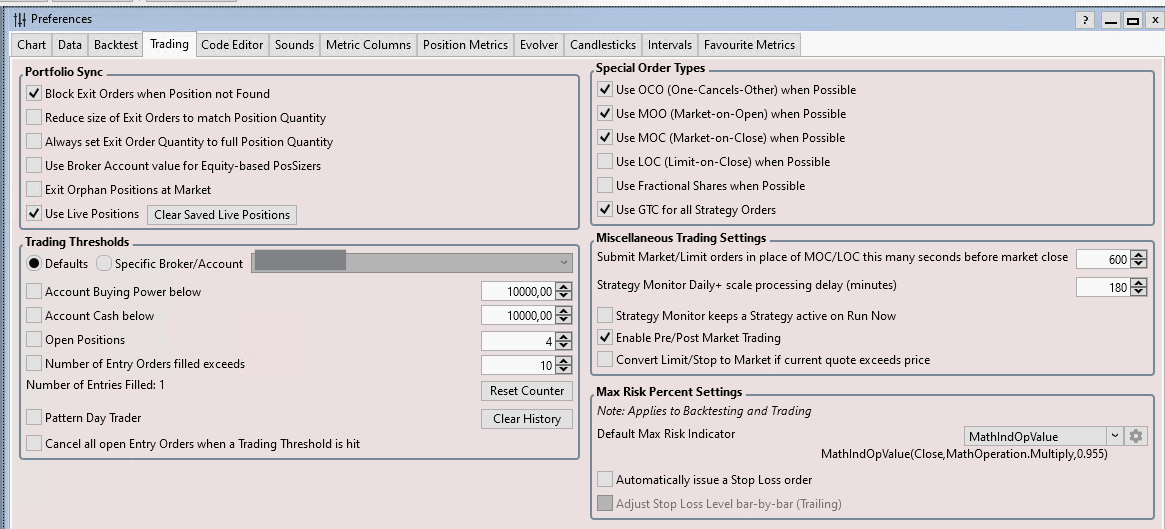Image resolution: width=1165 pixels, height=529 pixels.
Task: Open the Max Risk Indicator settings gear
Action: pos(1135,436)
